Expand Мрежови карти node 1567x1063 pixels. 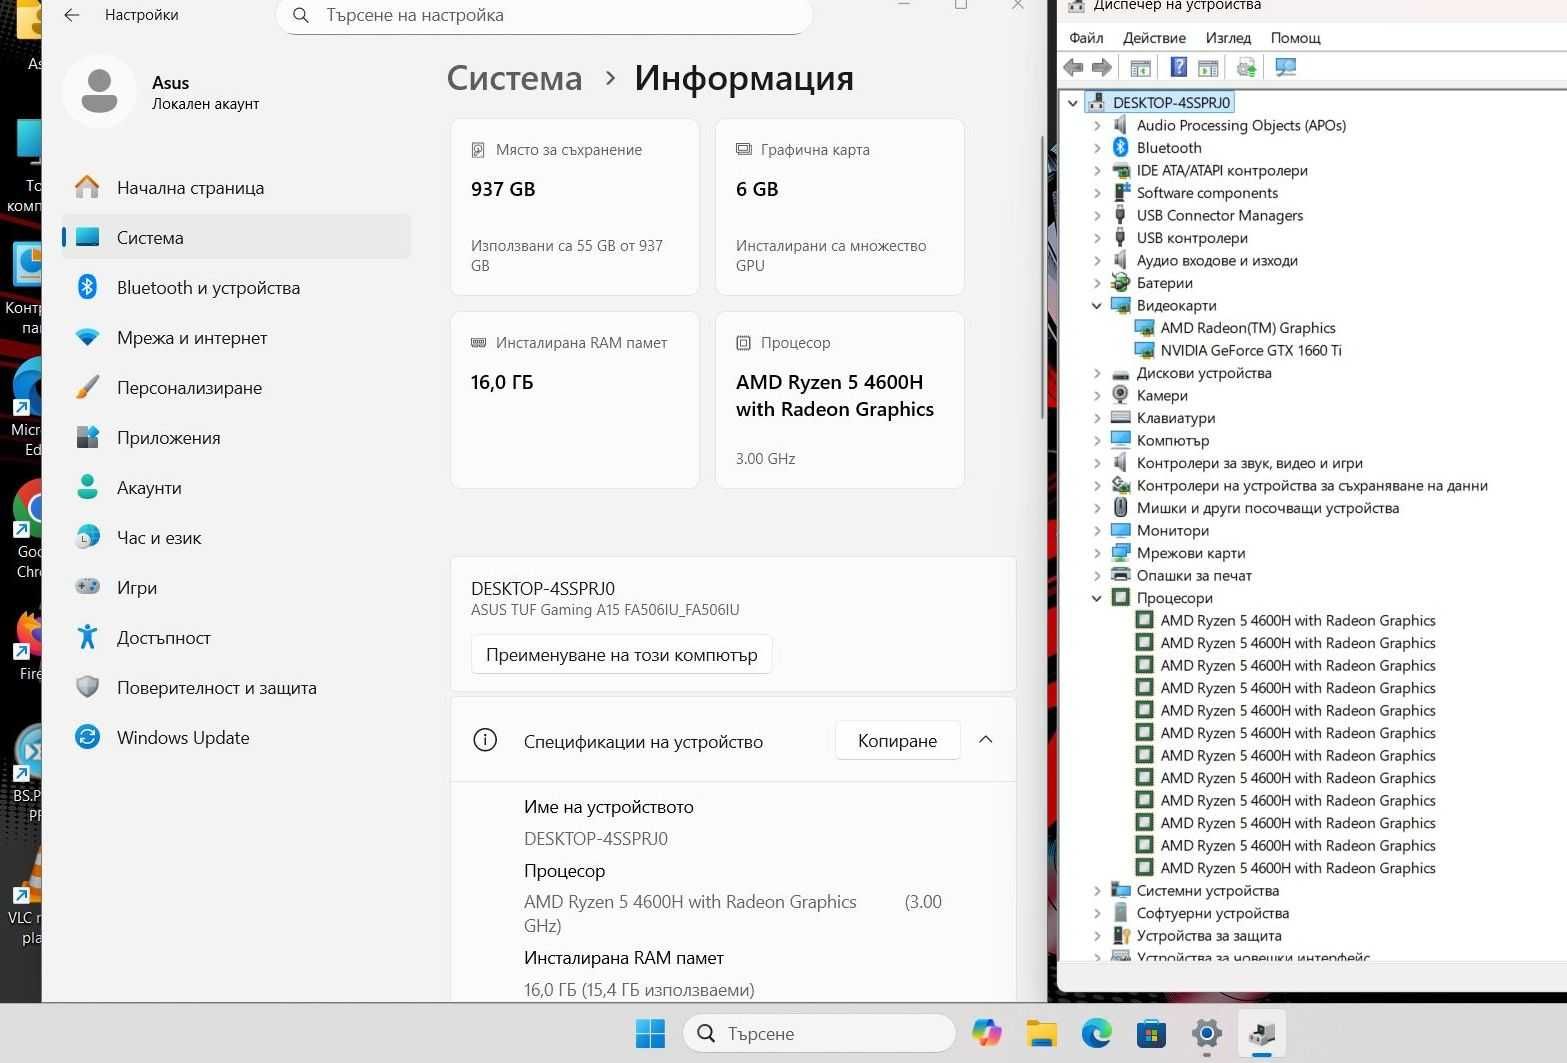pyautogui.click(x=1097, y=553)
